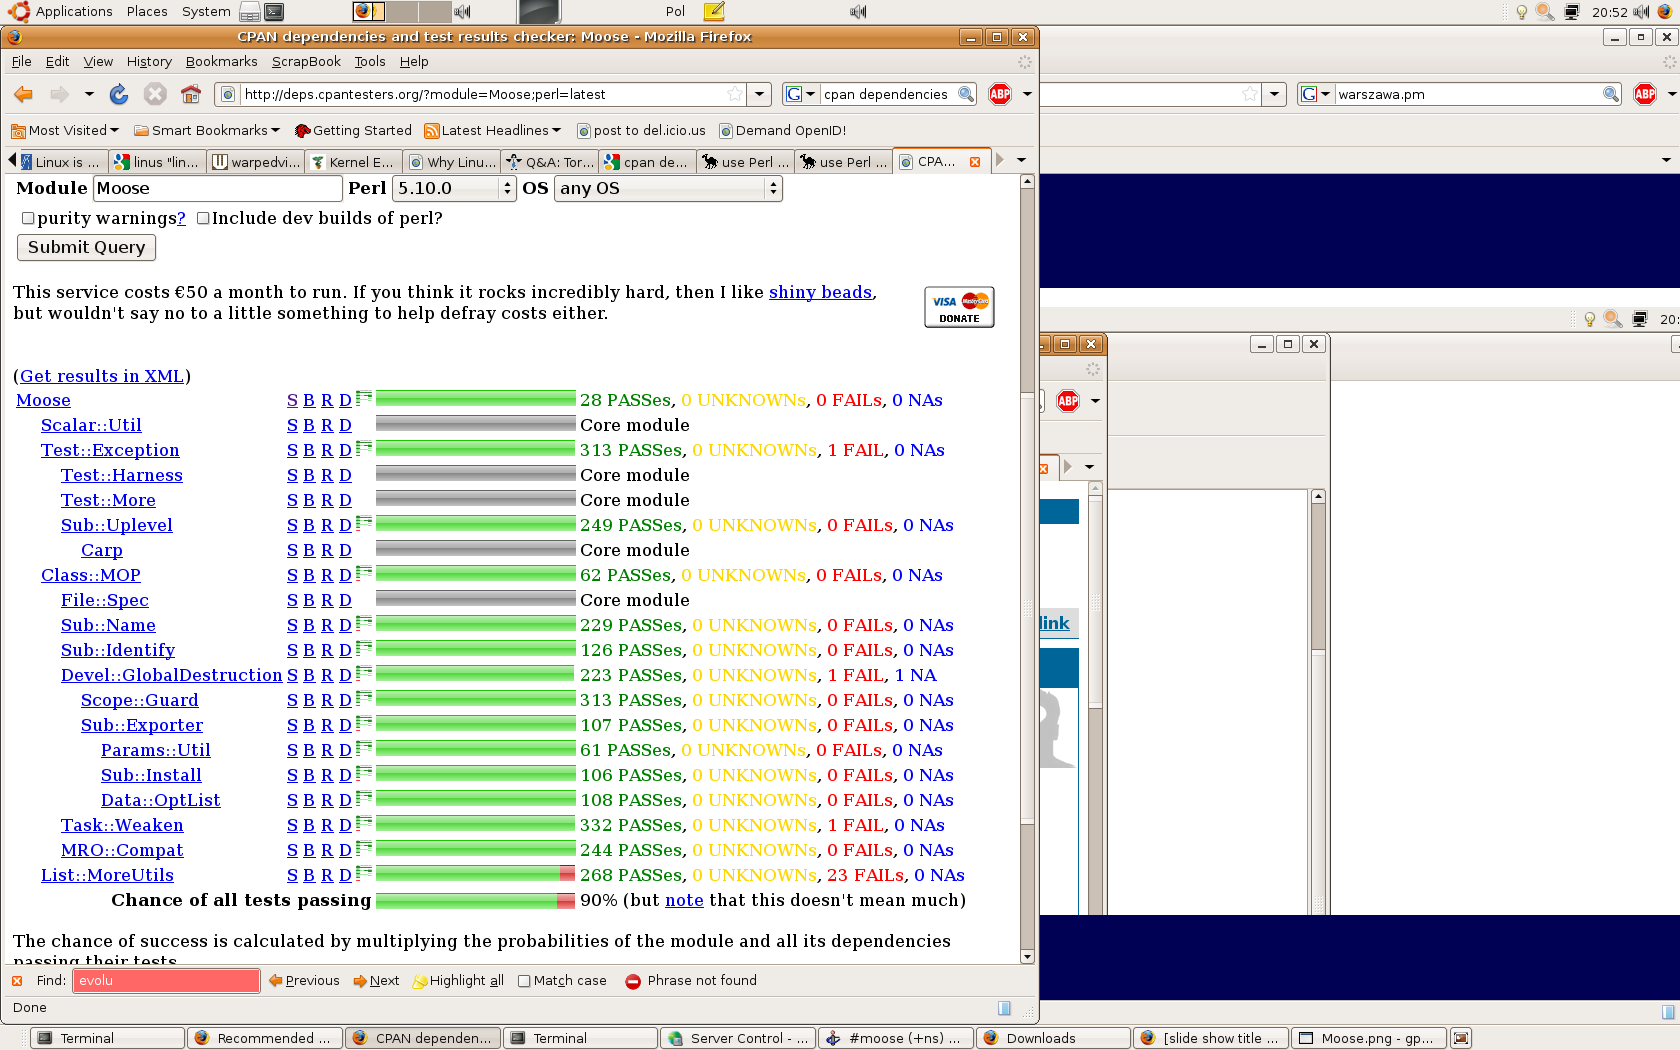Open the OS selection dropdown
The image size is (1680, 1050).
click(668, 188)
